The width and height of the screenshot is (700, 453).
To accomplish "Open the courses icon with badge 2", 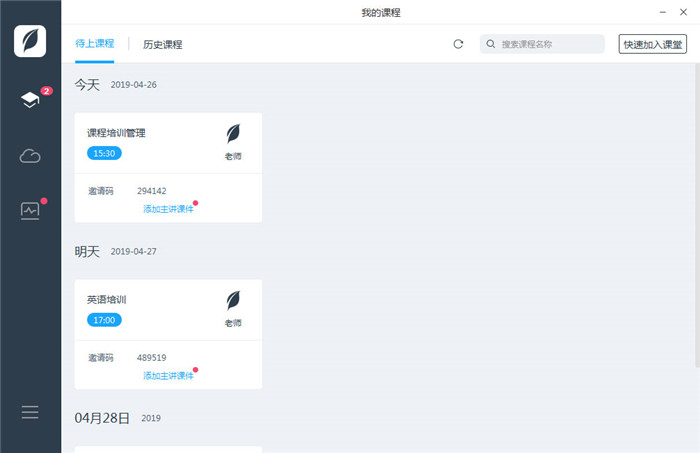I will (30, 100).
